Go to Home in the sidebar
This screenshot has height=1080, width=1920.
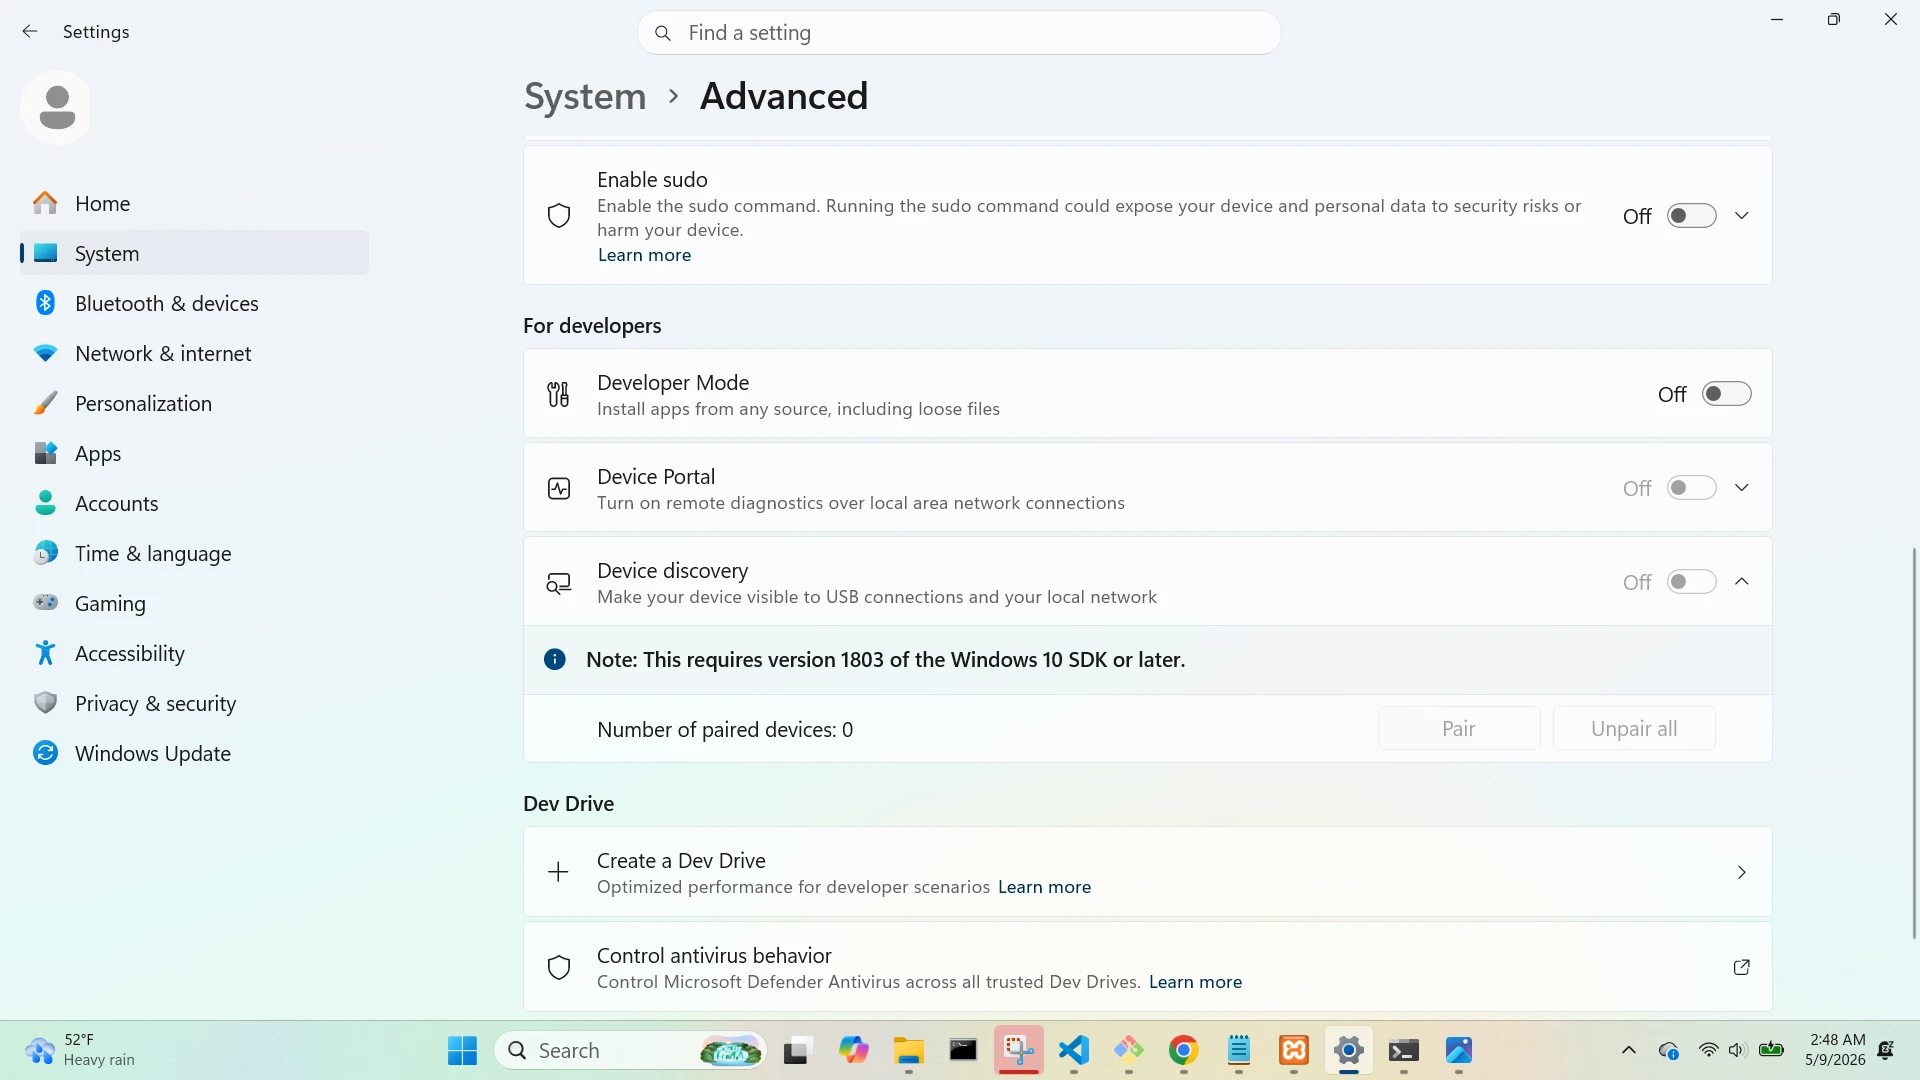point(194,203)
